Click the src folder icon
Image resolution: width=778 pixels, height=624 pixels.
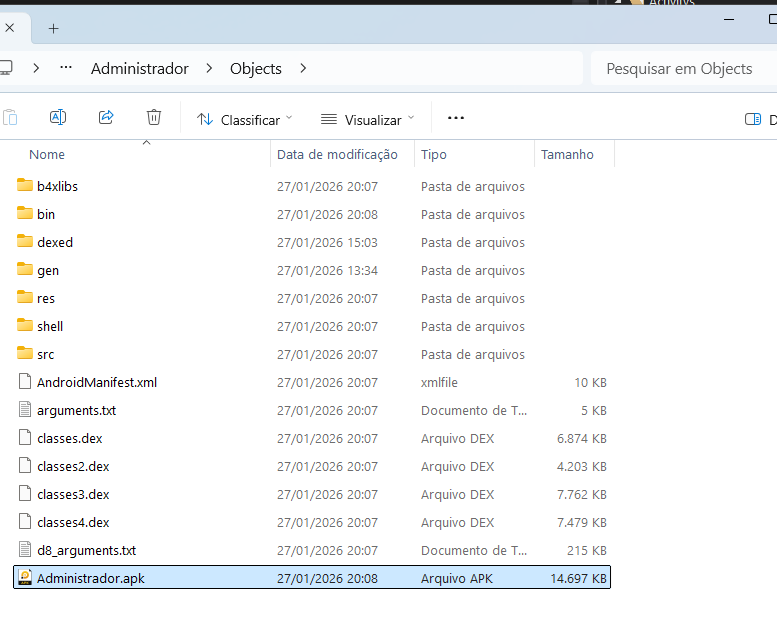tap(24, 353)
